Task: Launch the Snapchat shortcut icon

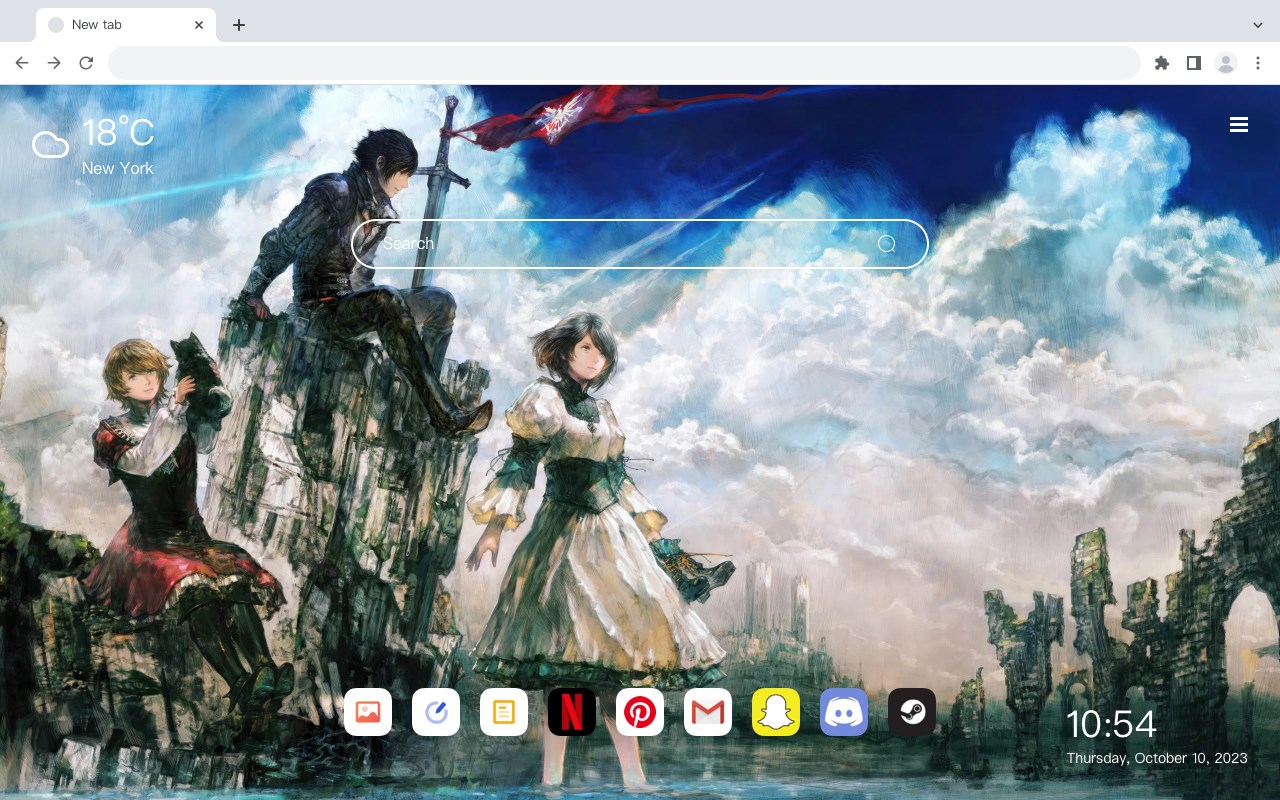Action: 776,712
